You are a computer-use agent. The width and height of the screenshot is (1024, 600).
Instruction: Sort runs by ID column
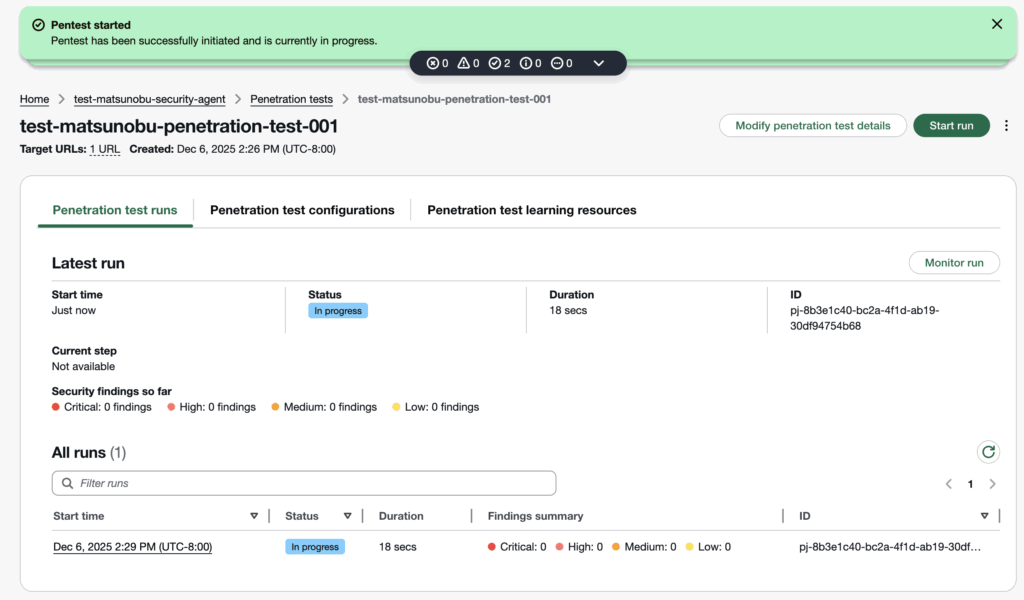click(984, 516)
